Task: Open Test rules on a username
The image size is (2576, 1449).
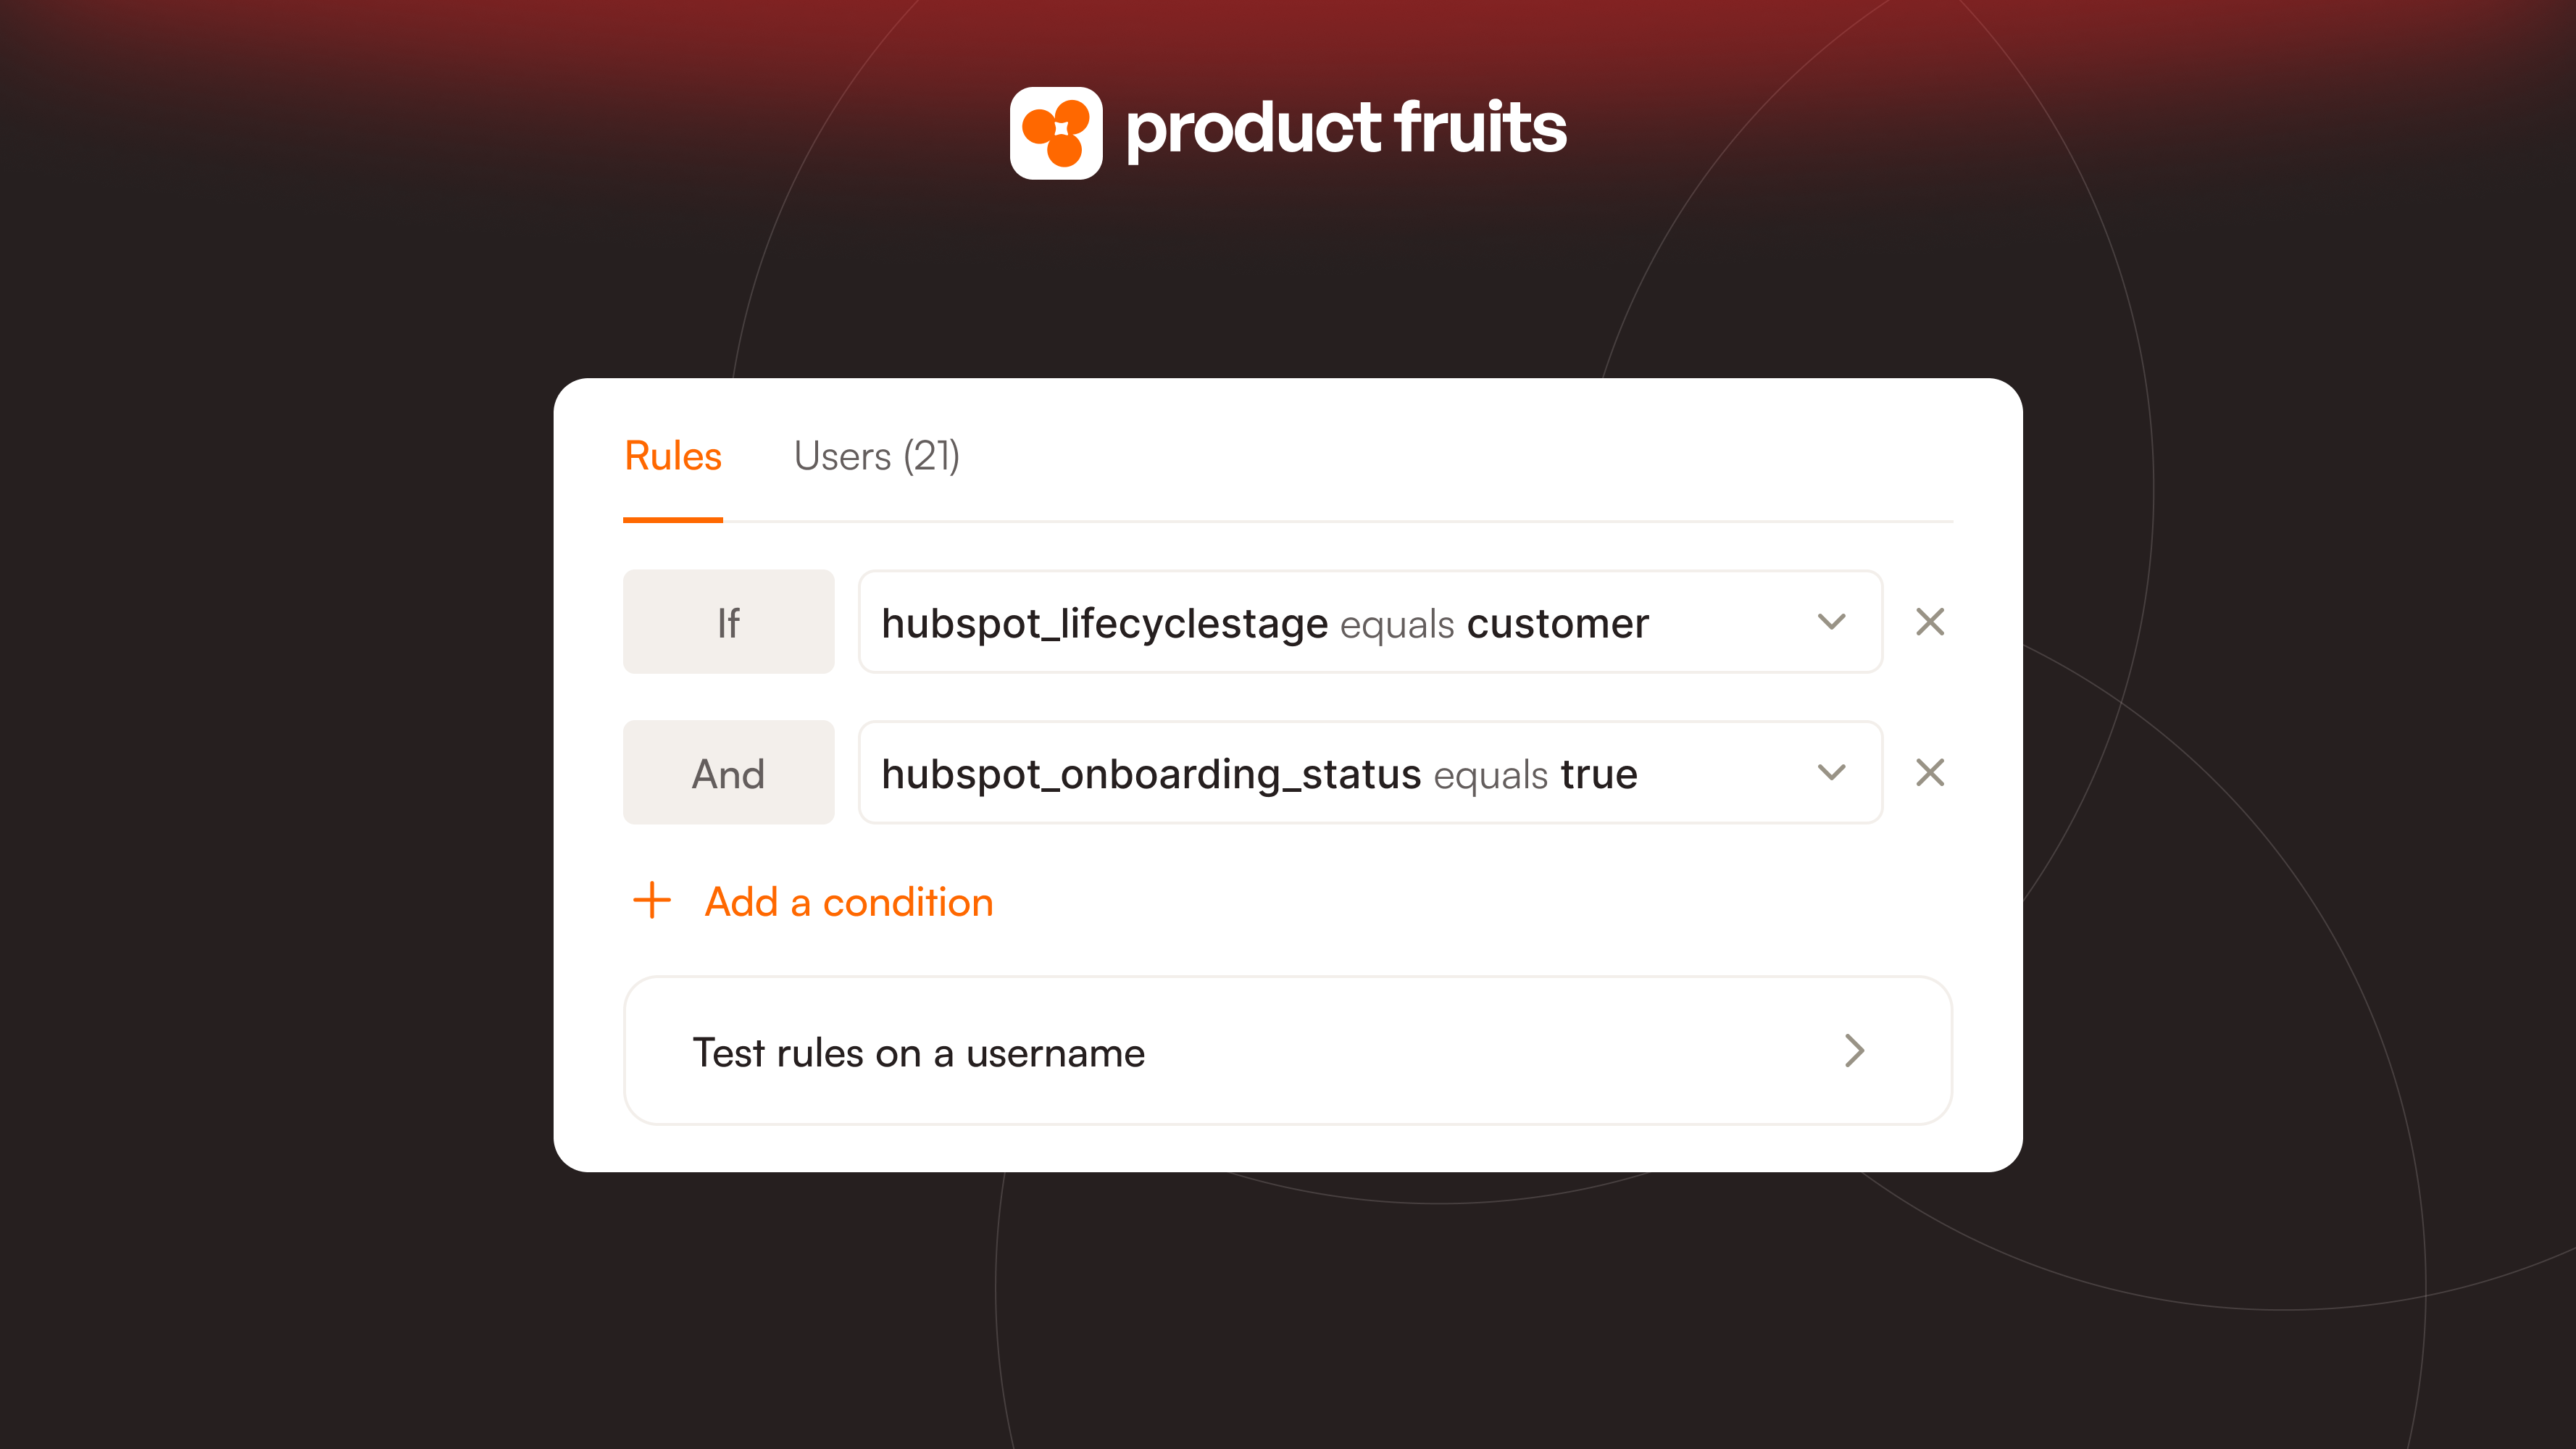Action: [x=919, y=1051]
